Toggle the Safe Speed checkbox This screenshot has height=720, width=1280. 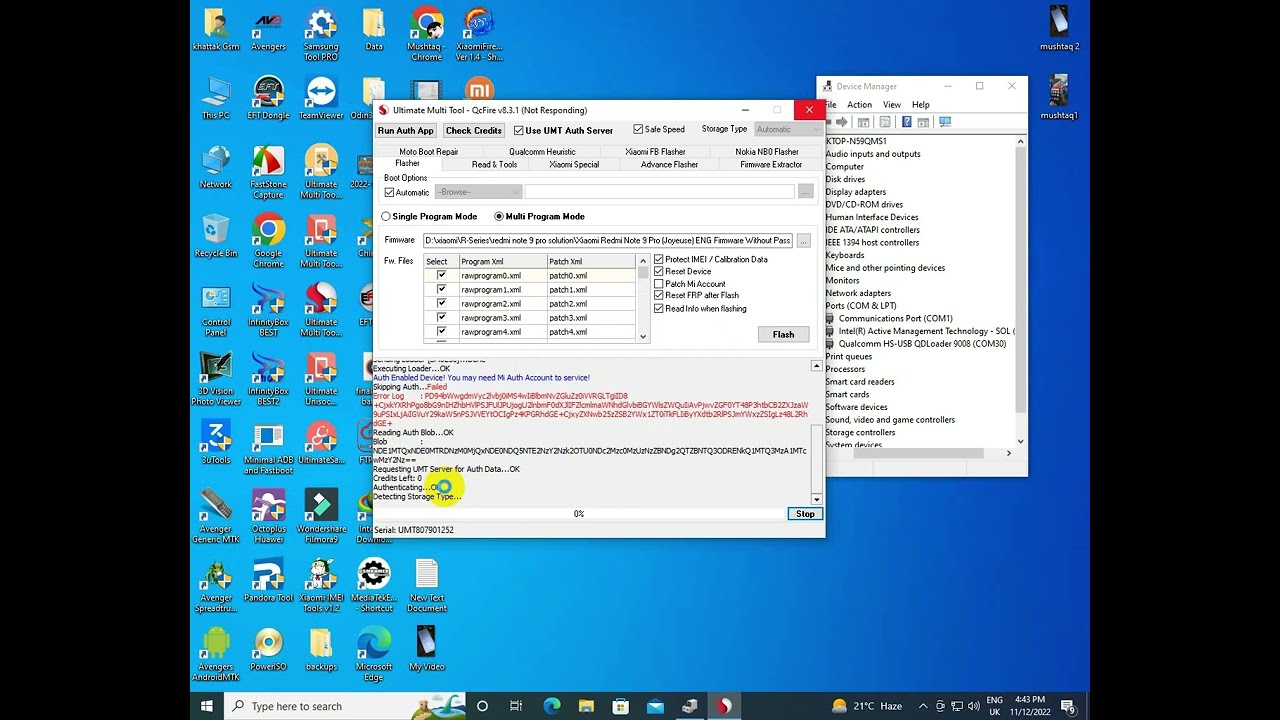tap(659, 129)
